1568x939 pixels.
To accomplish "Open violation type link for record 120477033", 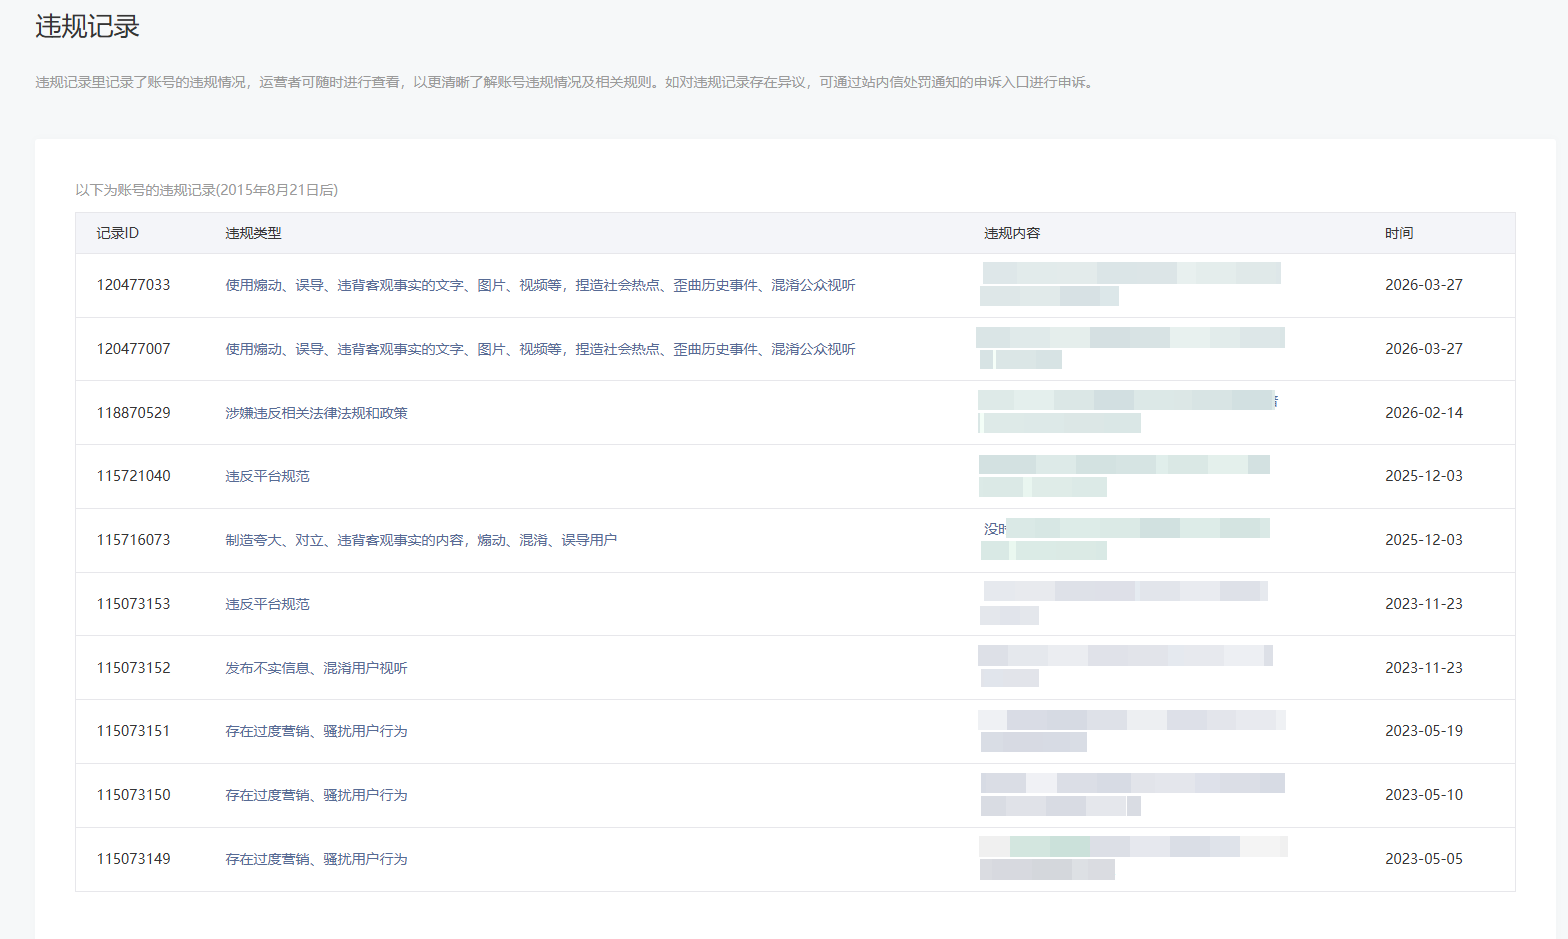I will pos(540,285).
